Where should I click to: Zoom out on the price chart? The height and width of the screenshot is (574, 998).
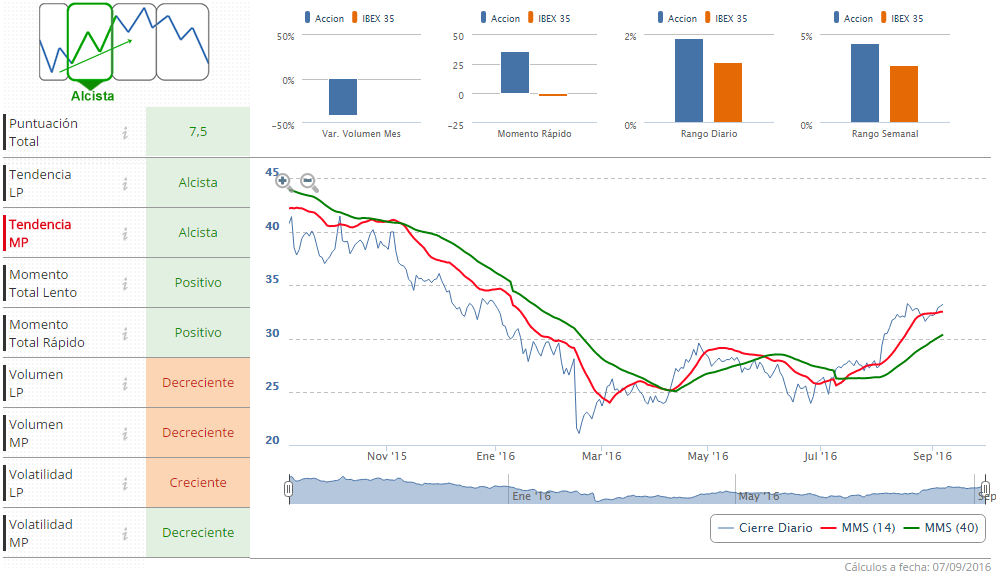(309, 183)
